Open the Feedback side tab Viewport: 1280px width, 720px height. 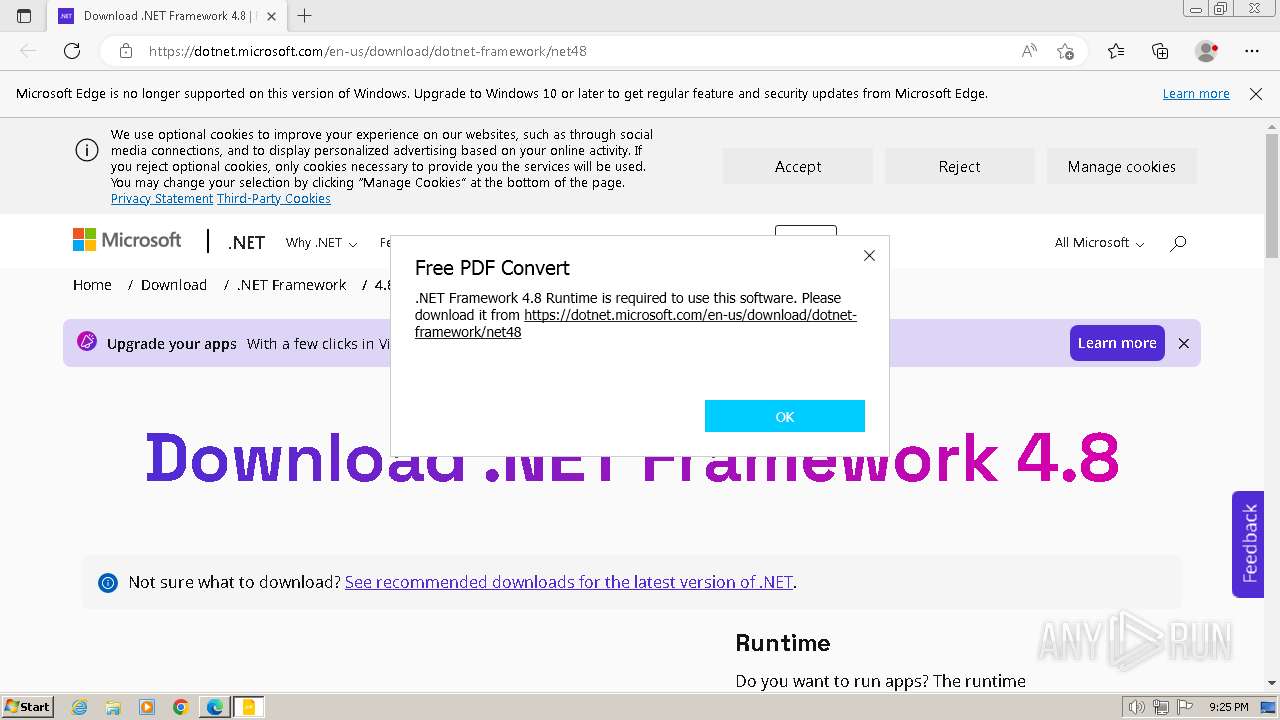(x=1248, y=544)
